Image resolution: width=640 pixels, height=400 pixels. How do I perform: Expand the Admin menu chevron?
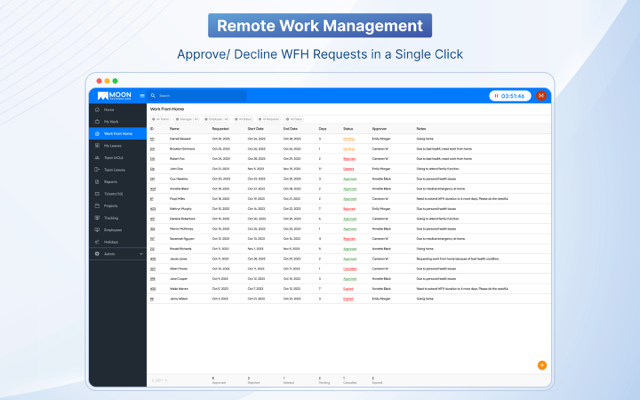coord(141,254)
